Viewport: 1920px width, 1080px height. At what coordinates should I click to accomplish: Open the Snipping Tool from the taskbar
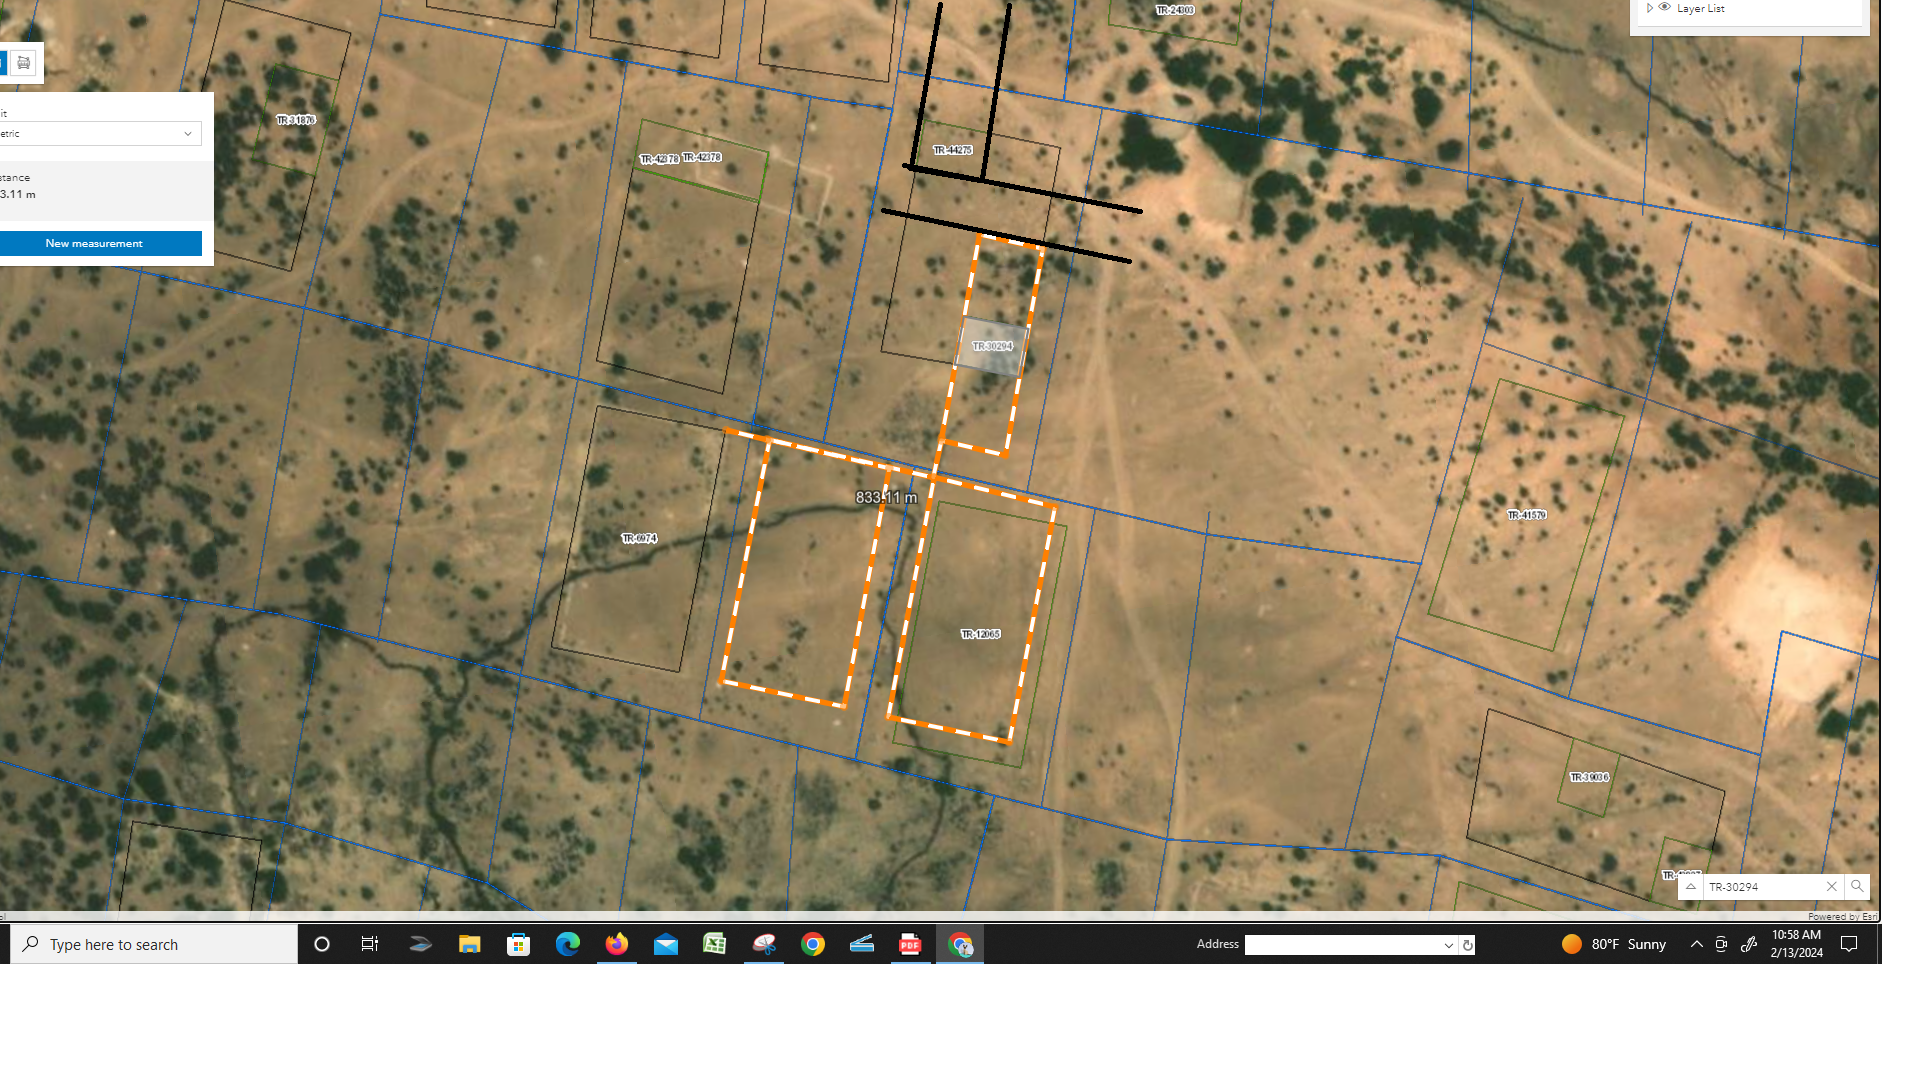click(763, 944)
